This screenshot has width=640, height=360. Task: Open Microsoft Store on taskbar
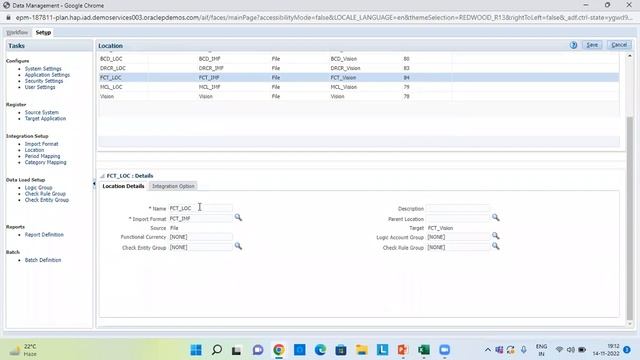[341, 350]
